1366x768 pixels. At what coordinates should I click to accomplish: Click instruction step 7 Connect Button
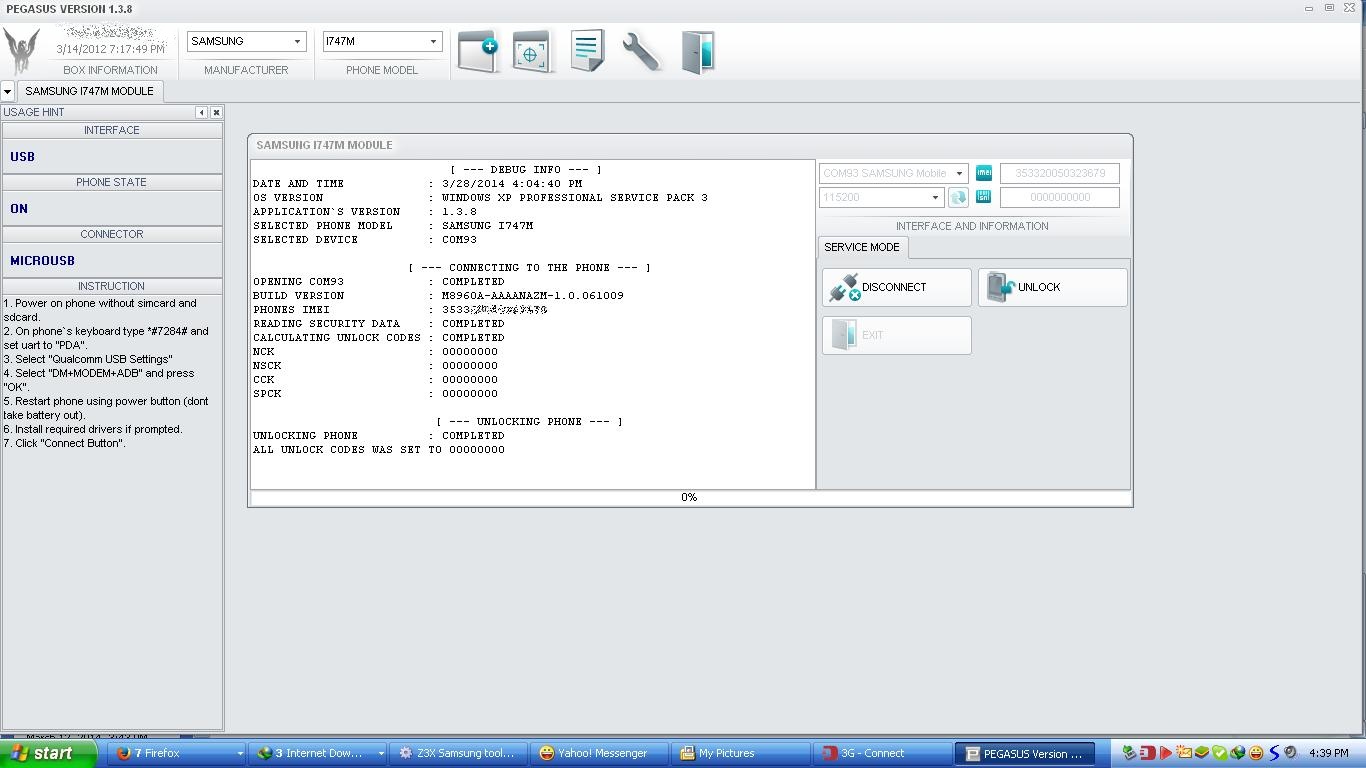click(65, 443)
